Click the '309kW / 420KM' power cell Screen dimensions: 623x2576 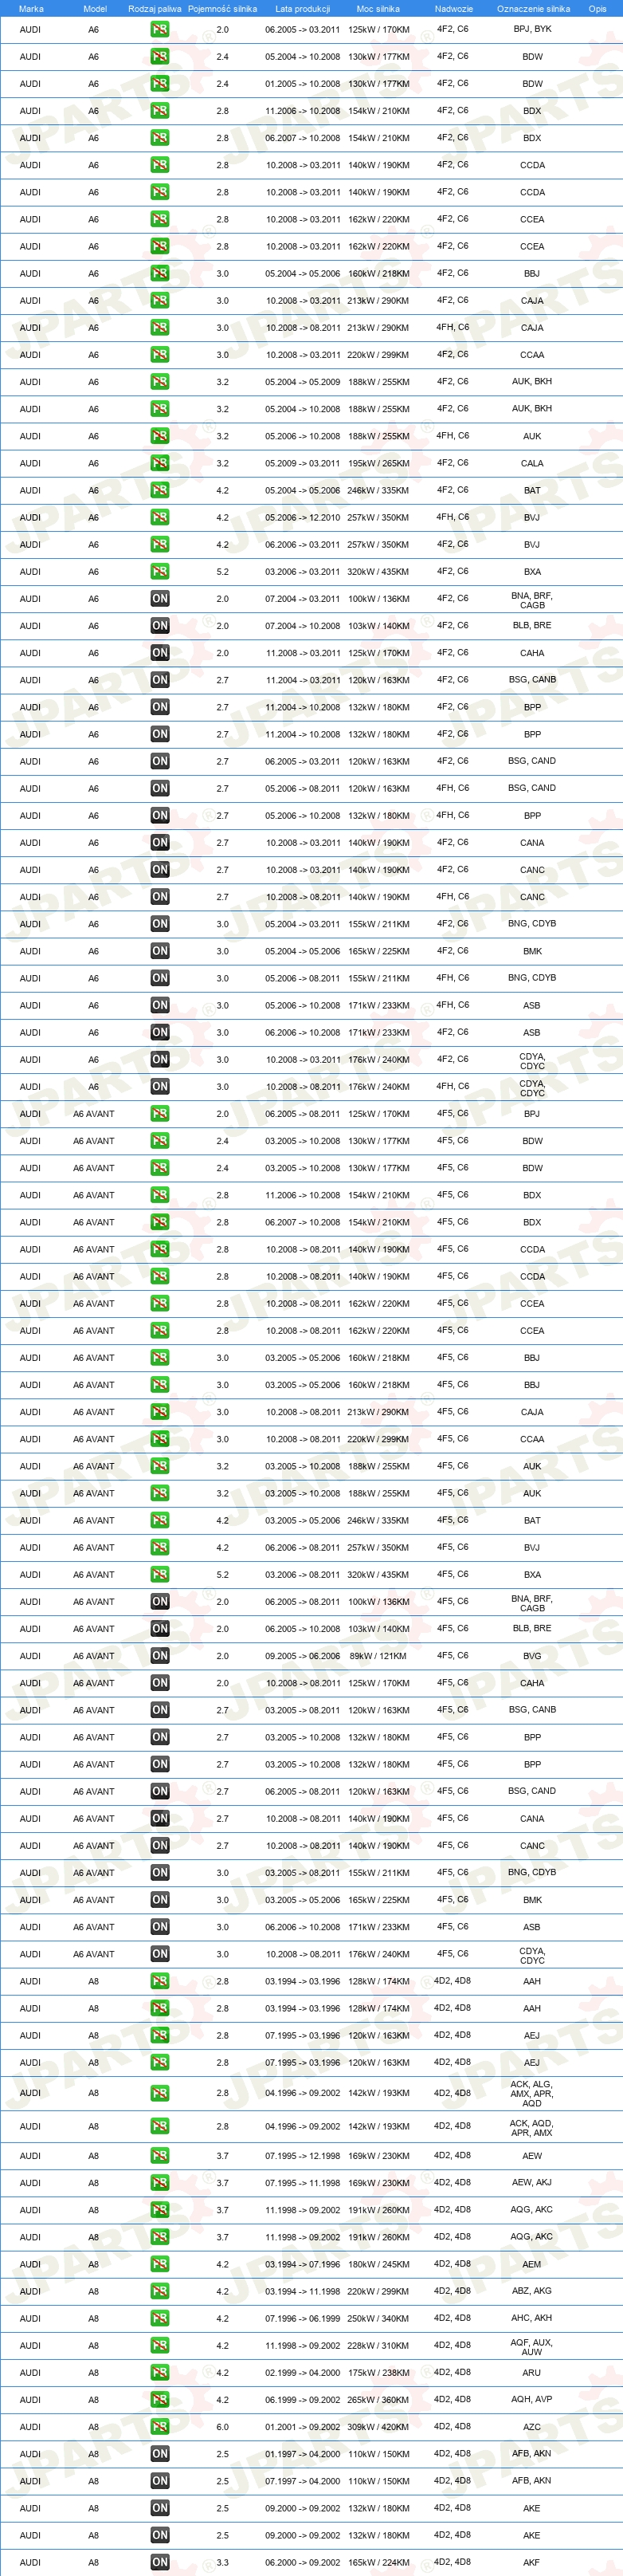click(379, 2427)
